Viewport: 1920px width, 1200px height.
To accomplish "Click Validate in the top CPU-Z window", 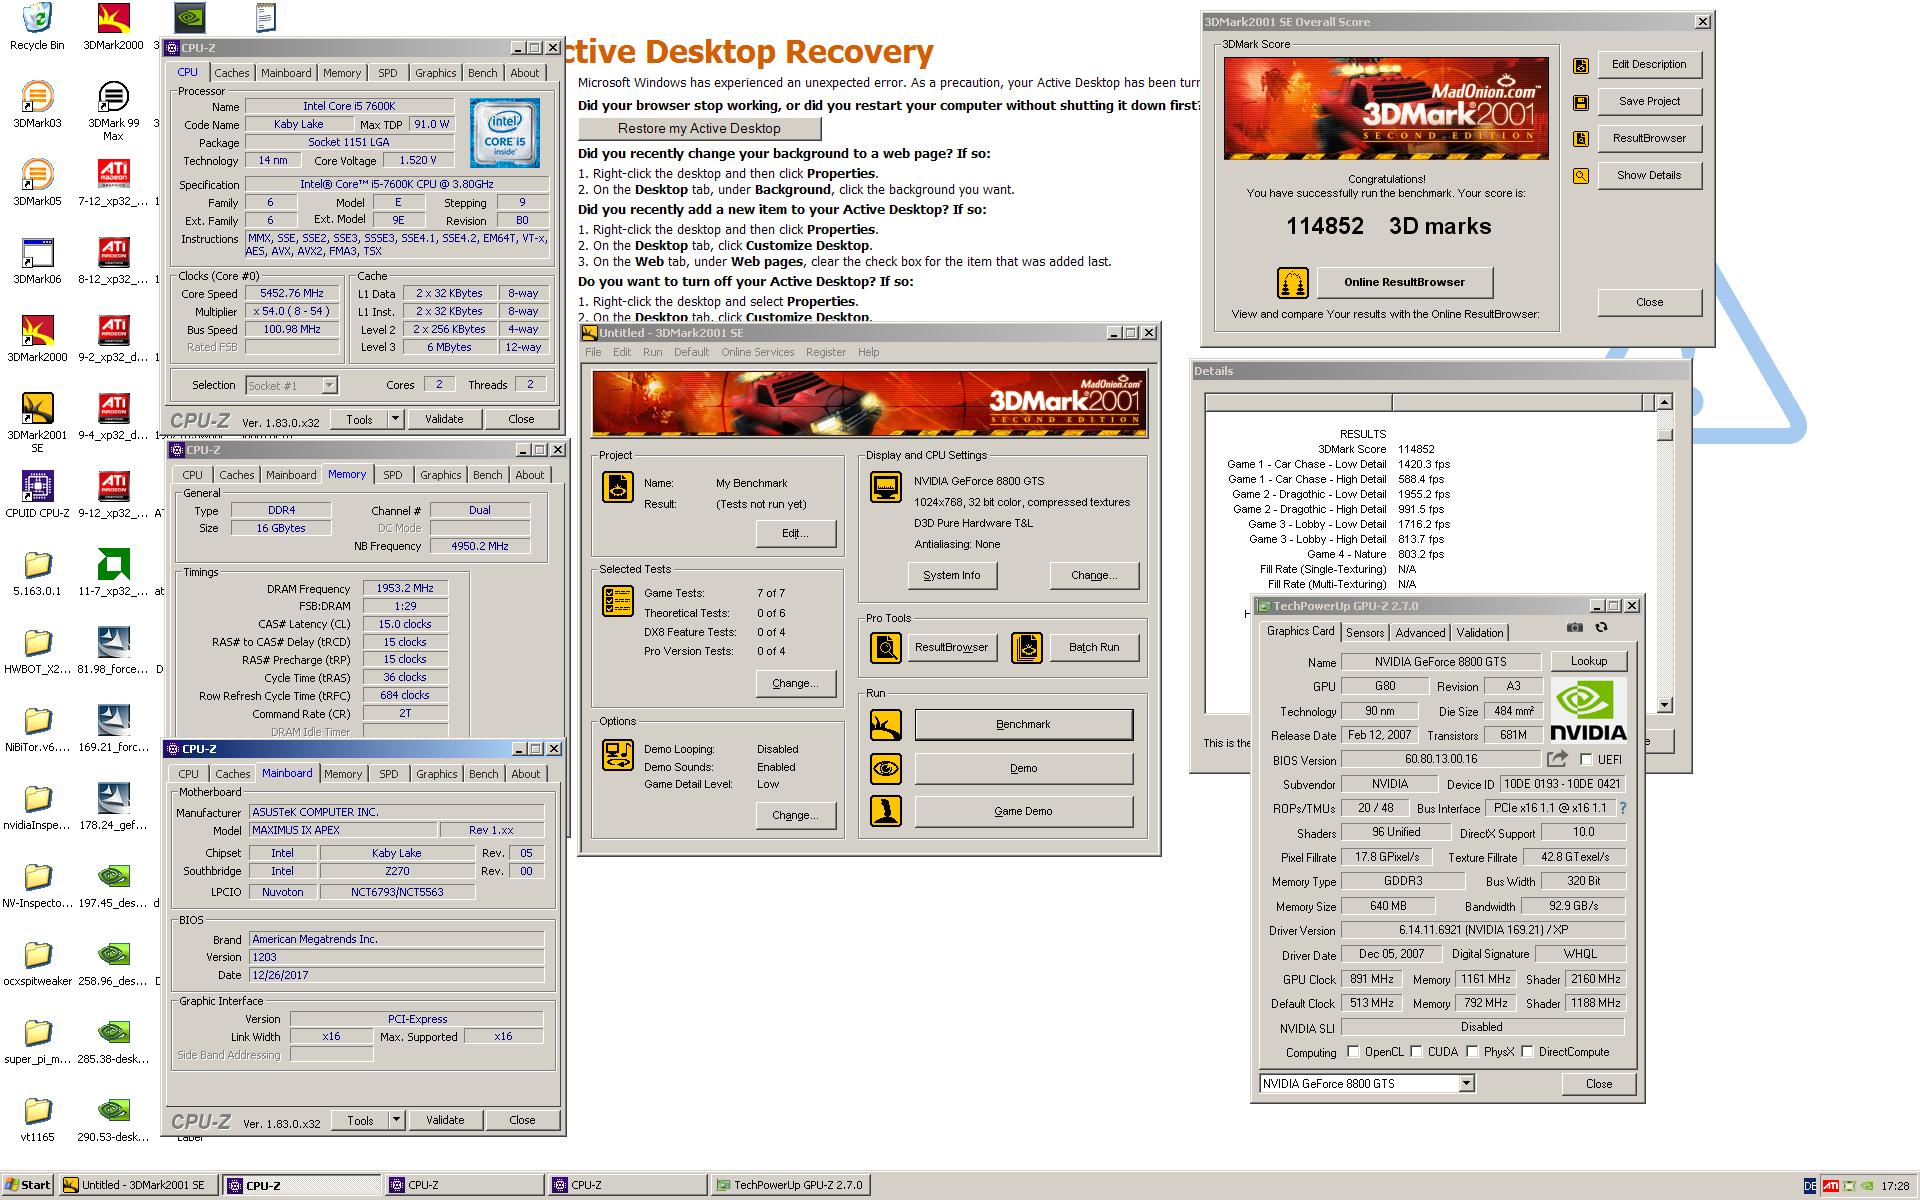I will (x=444, y=420).
